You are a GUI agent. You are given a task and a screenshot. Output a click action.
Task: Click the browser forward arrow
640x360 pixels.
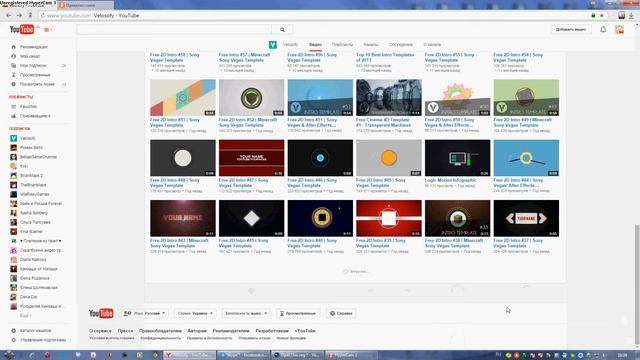pos(19,16)
